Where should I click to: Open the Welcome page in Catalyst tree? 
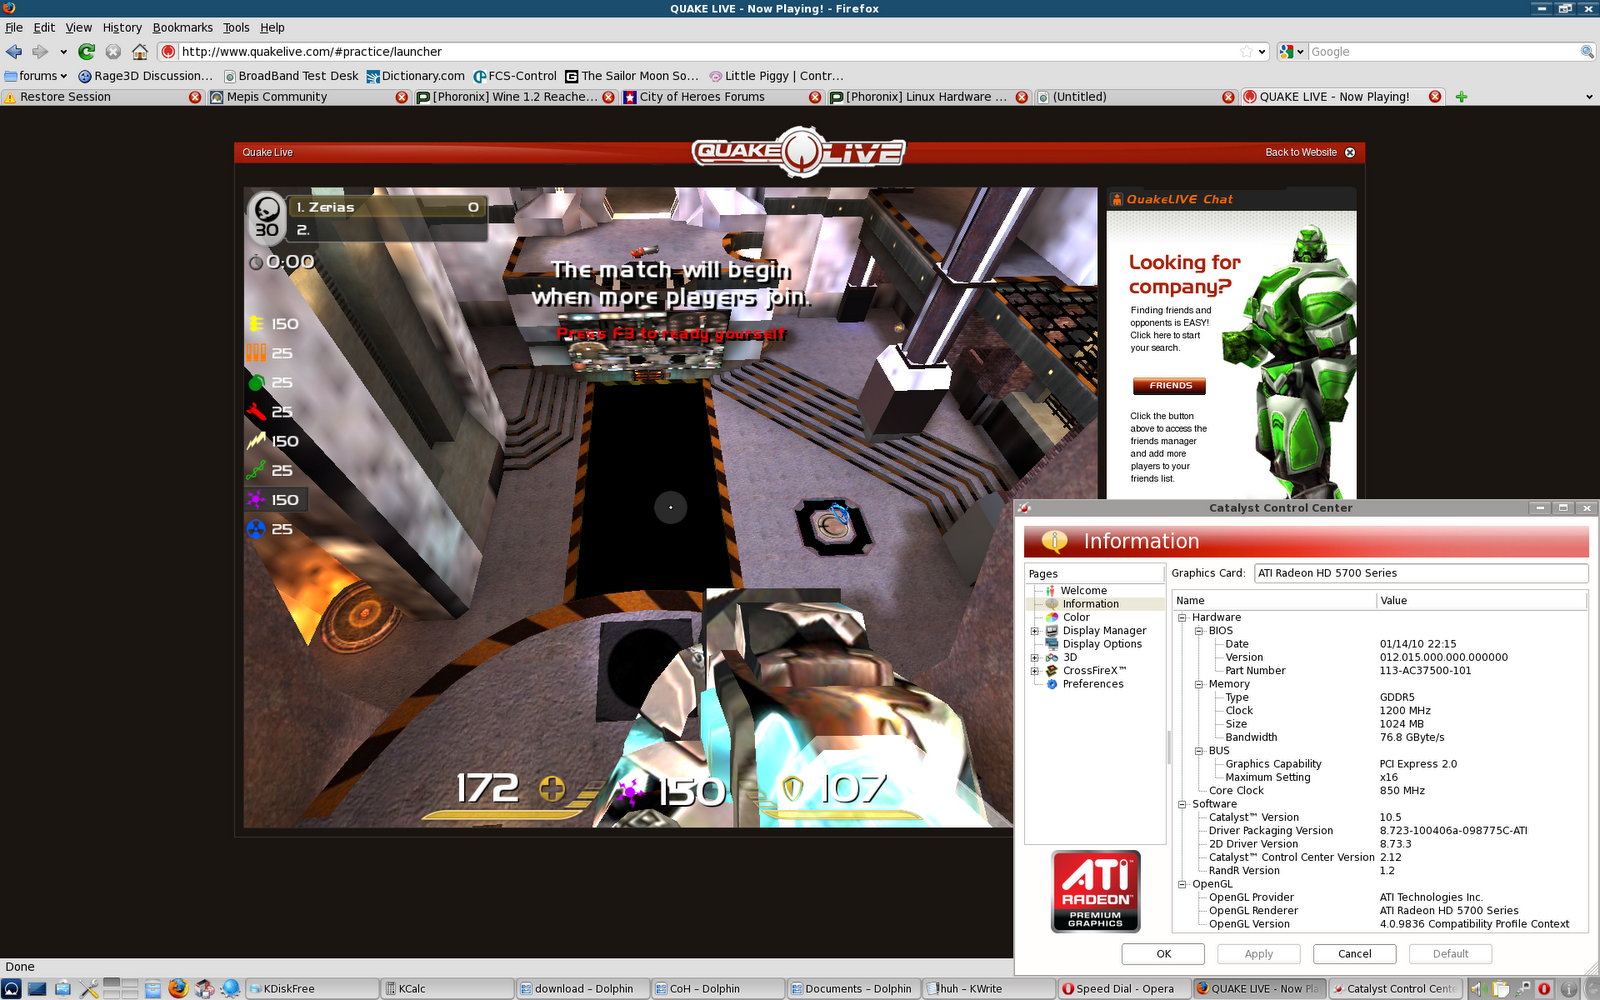pos(1083,591)
